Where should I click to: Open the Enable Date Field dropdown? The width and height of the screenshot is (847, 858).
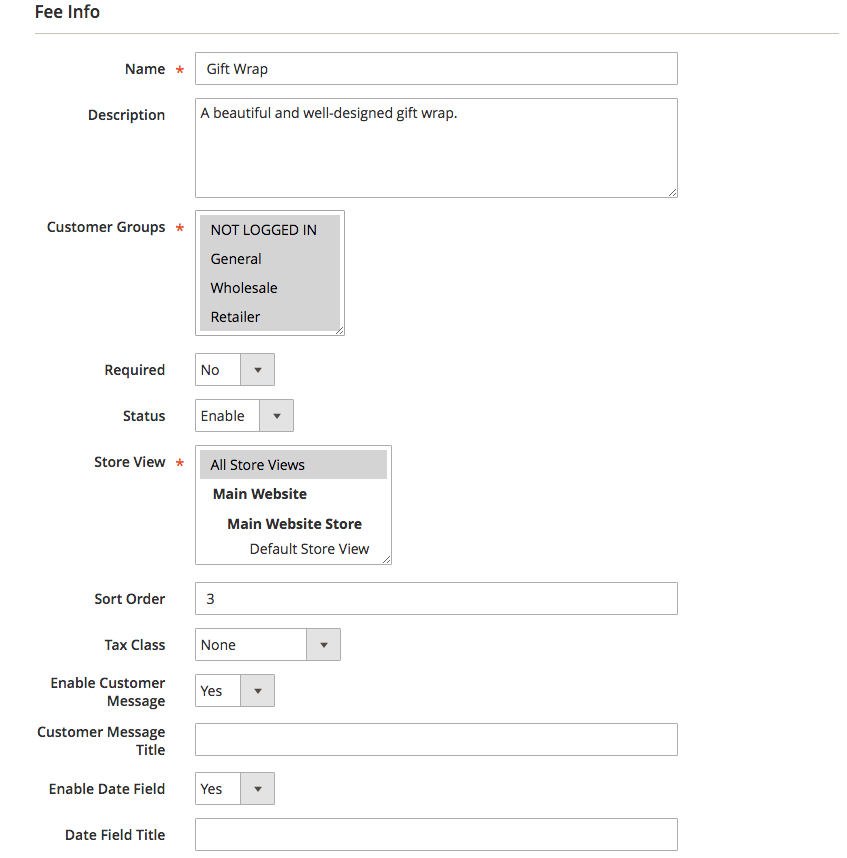pyautogui.click(x=235, y=789)
